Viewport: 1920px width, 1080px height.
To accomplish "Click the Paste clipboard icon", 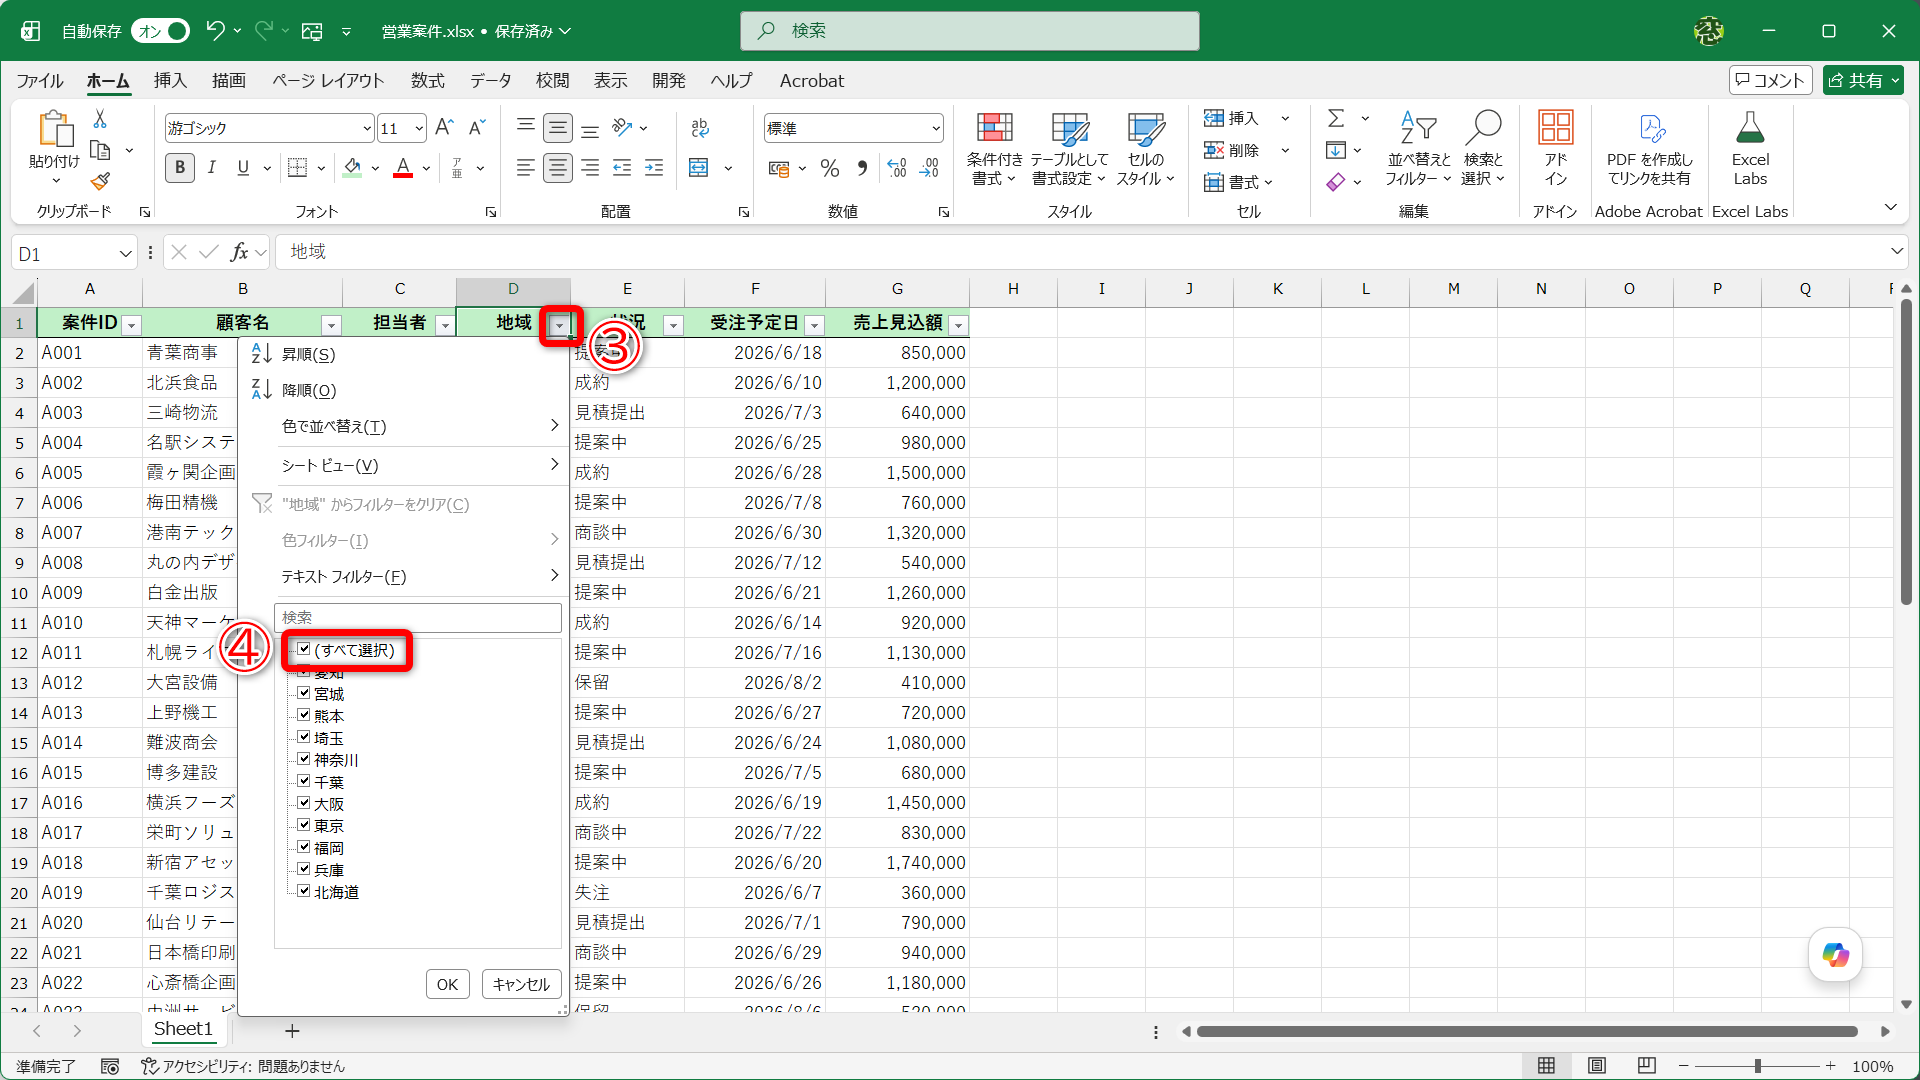I will [x=54, y=130].
